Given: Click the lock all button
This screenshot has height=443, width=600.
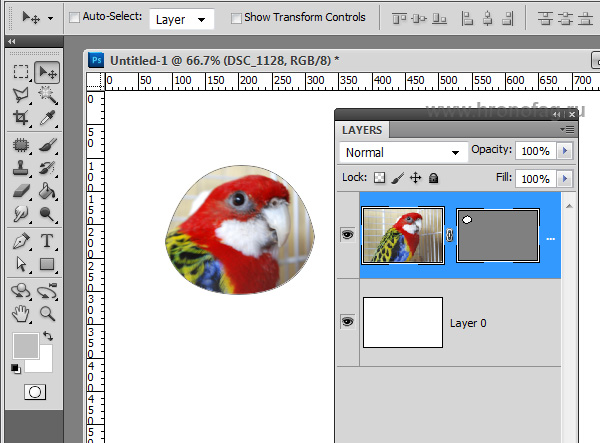Looking at the screenshot, I should (434, 178).
